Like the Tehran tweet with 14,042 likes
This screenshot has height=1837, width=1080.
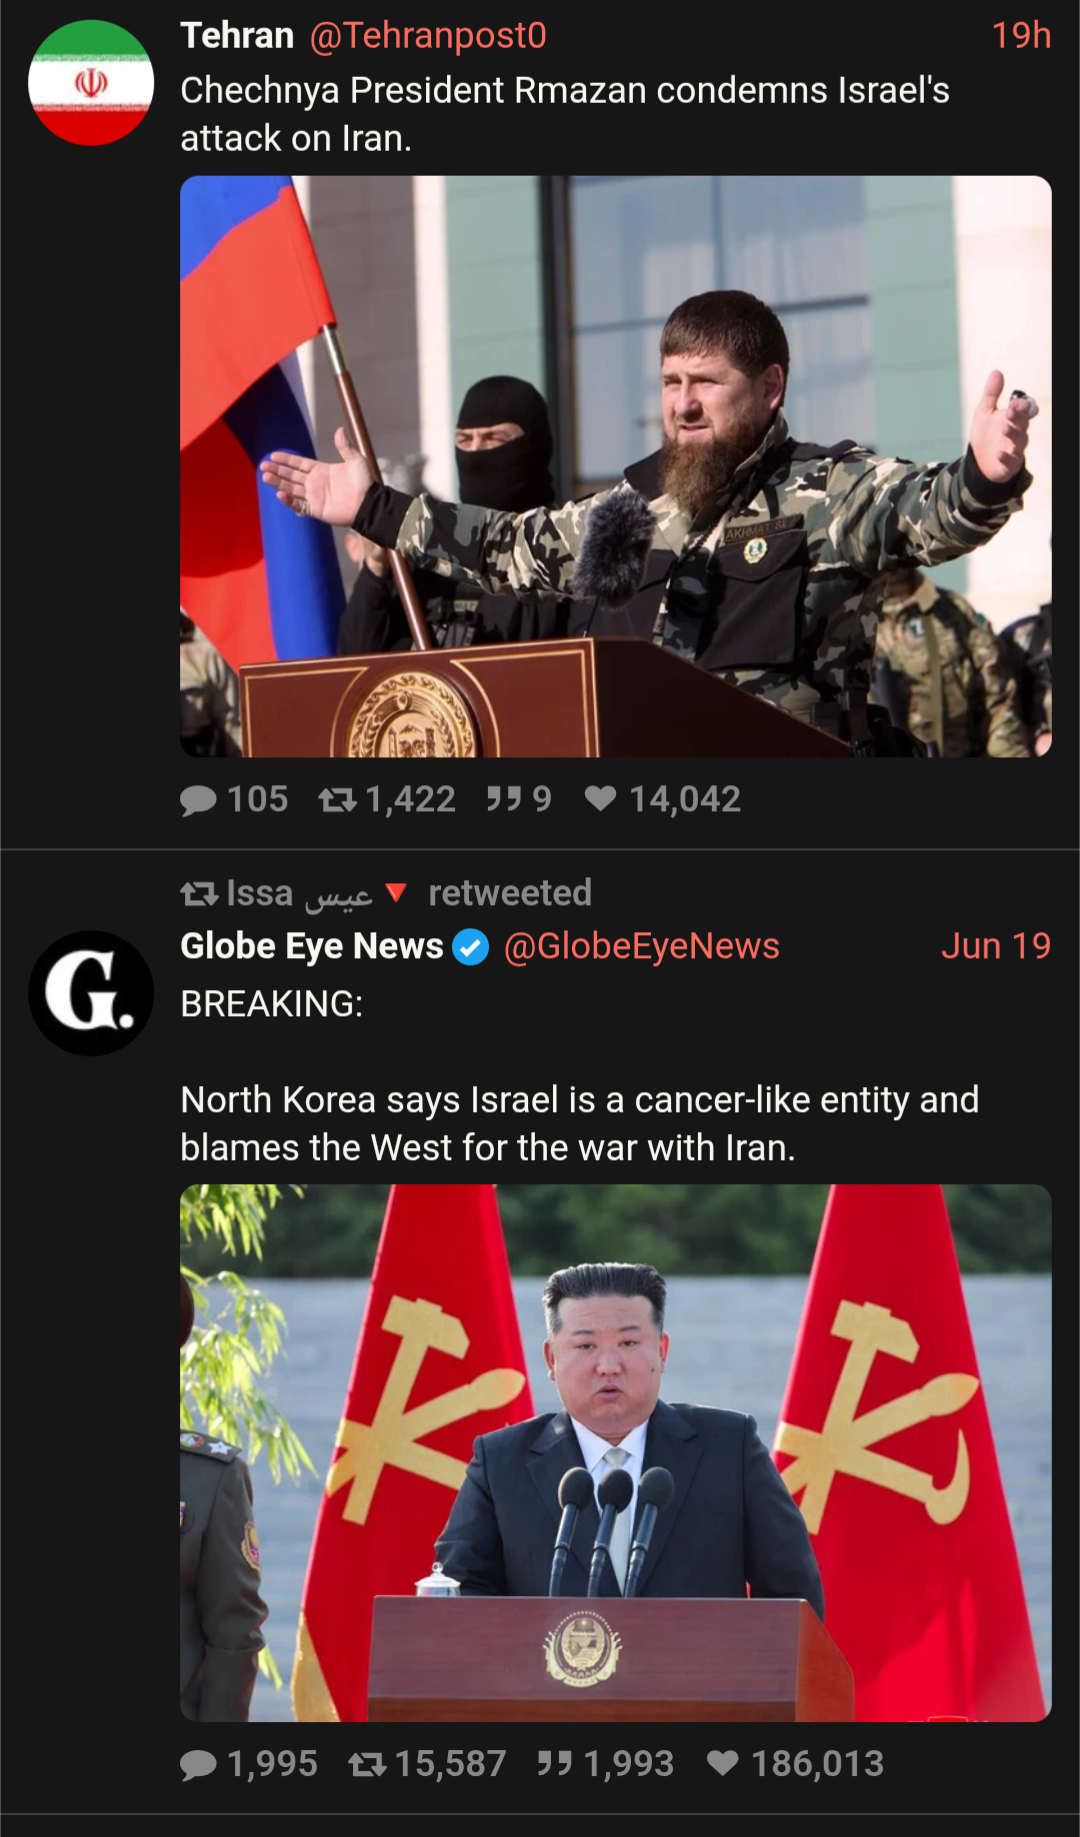click(x=600, y=798)
